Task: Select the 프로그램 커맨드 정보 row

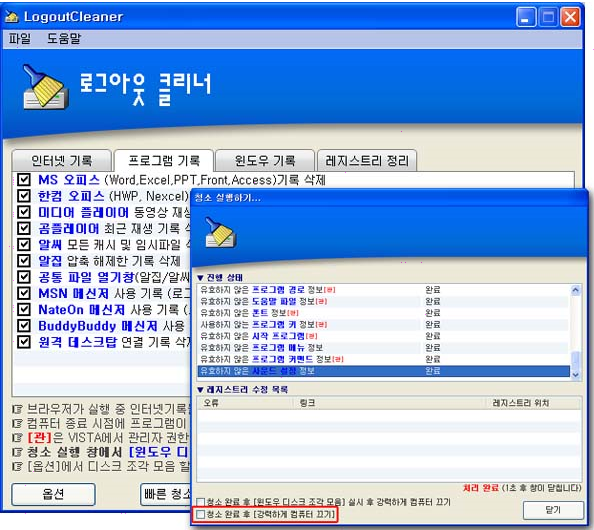Action: pos(384,359)
